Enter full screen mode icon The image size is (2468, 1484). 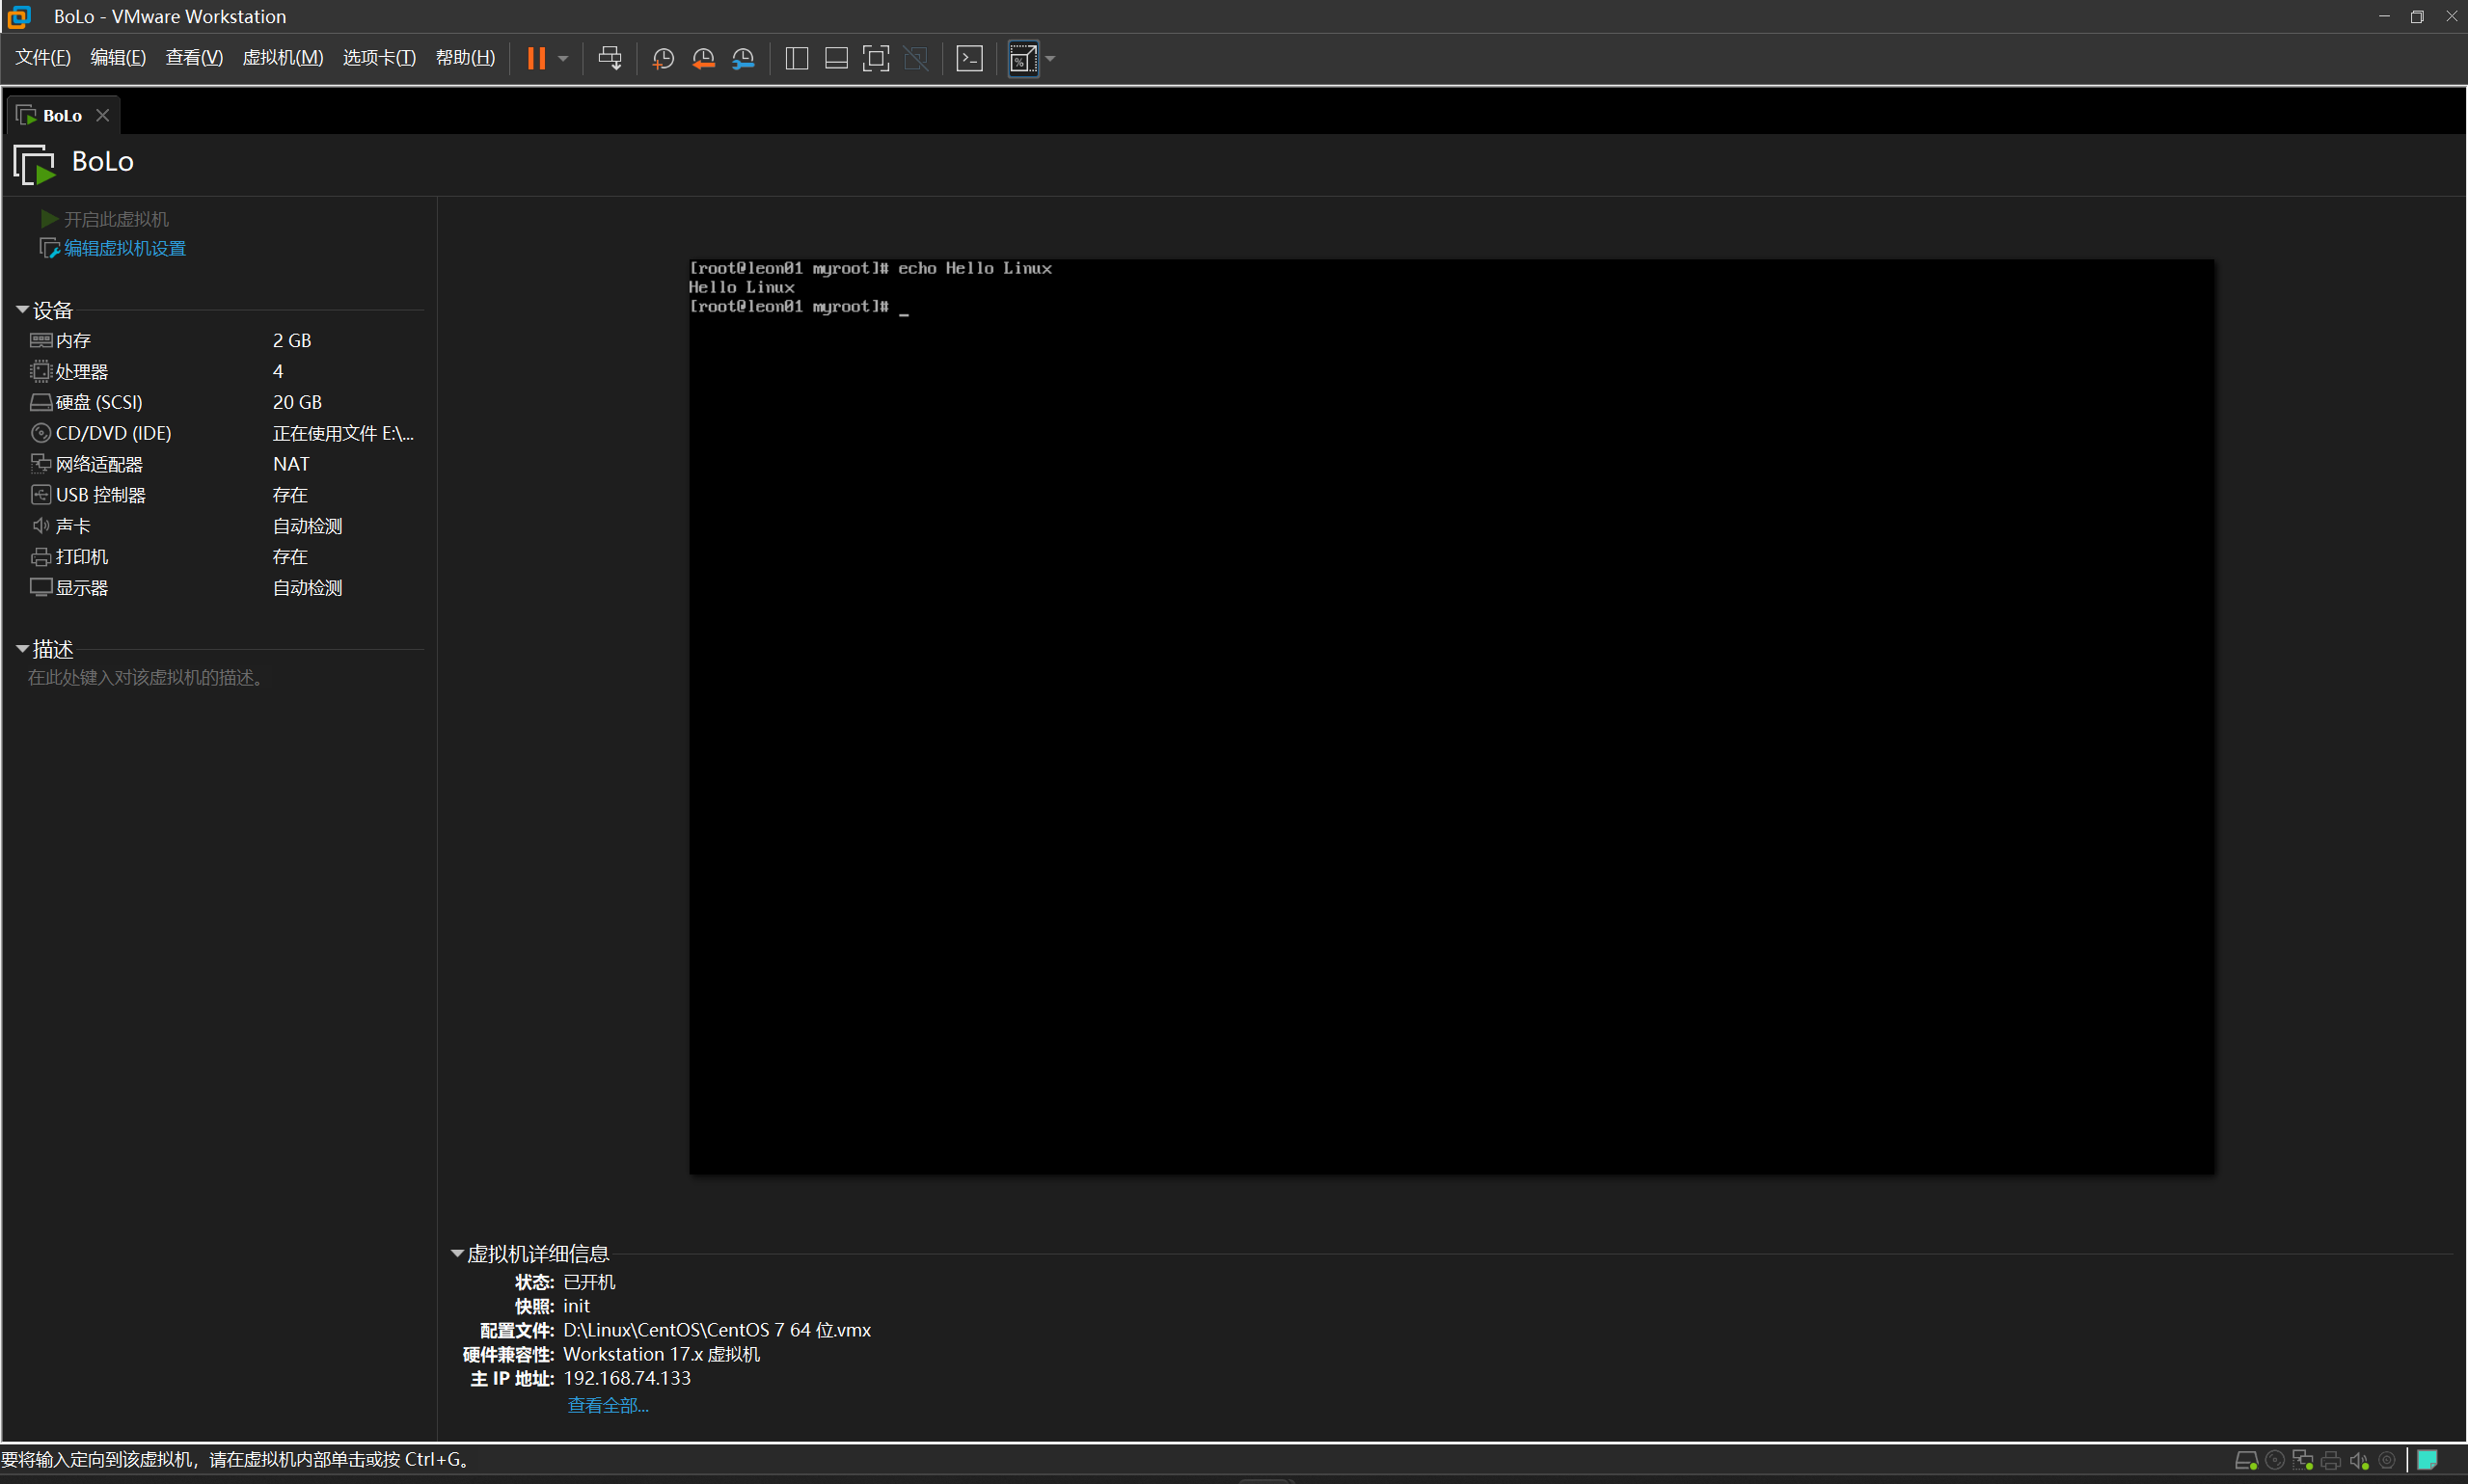pyautogui.click(x=875, y=58)
